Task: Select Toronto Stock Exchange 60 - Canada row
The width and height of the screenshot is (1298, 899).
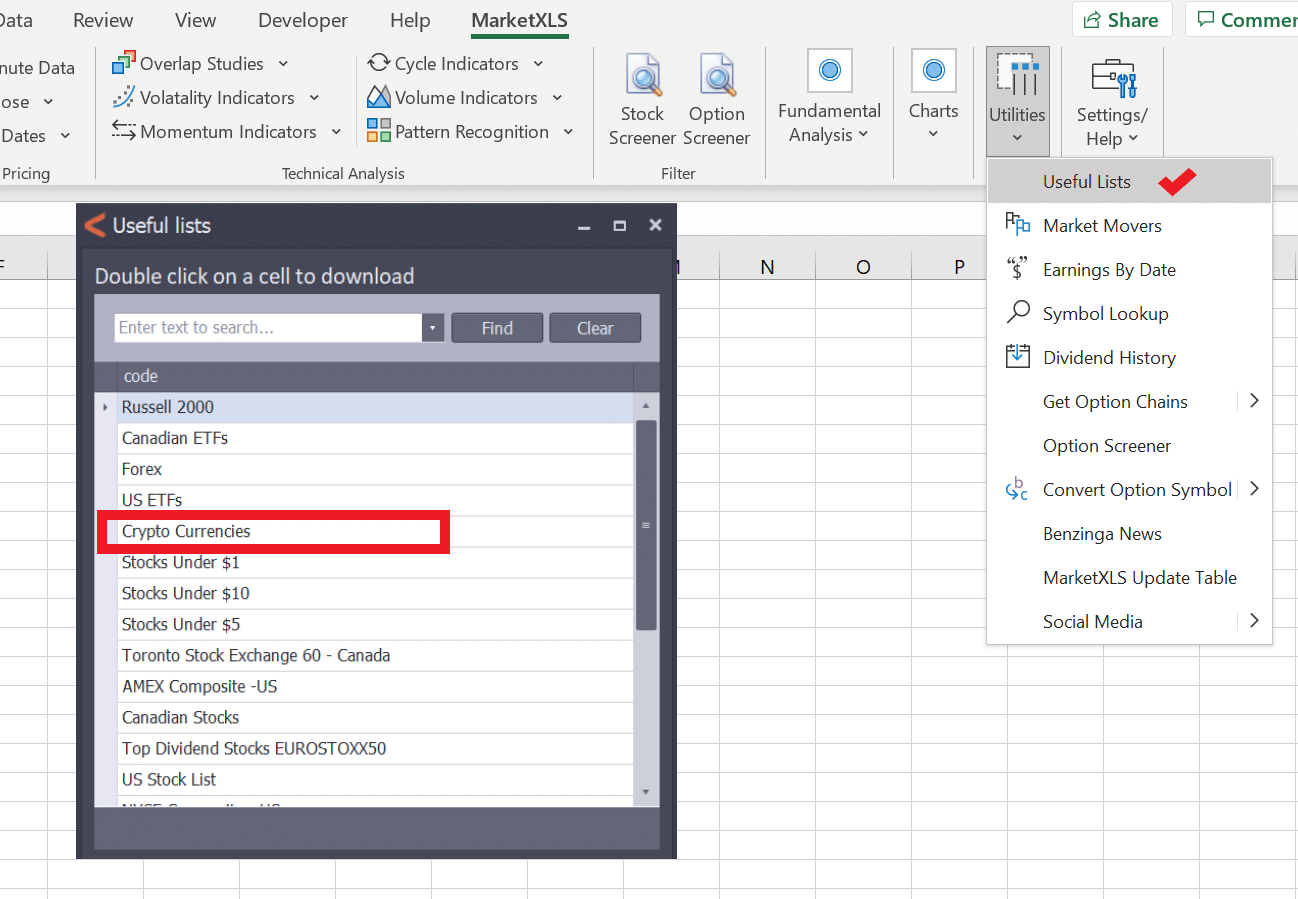Action: point(375,656)
